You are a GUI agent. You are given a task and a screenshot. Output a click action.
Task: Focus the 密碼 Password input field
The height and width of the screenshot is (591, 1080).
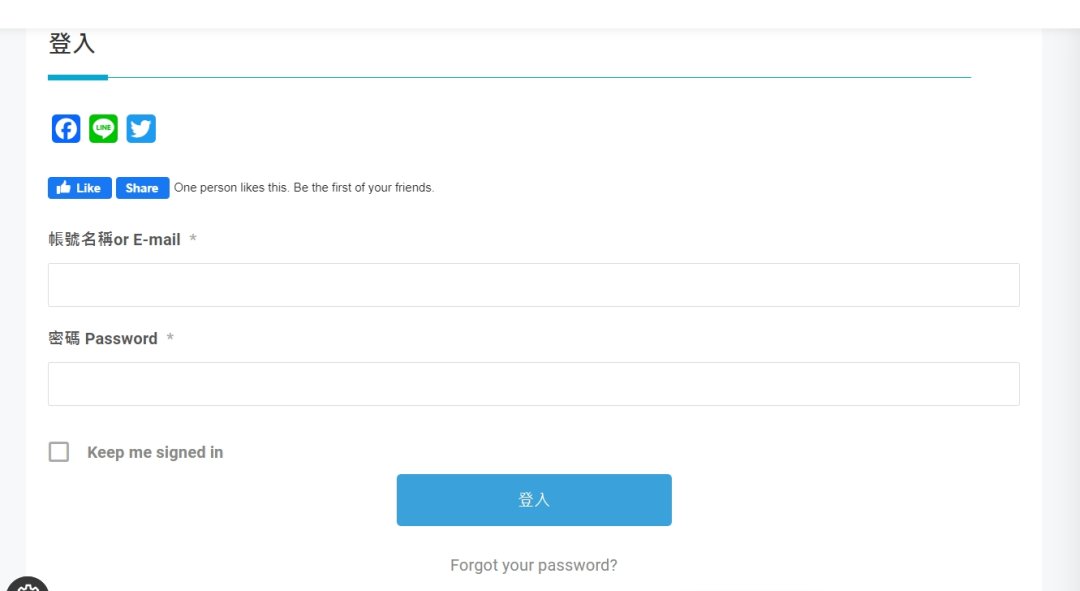click(x=534, y=384)
